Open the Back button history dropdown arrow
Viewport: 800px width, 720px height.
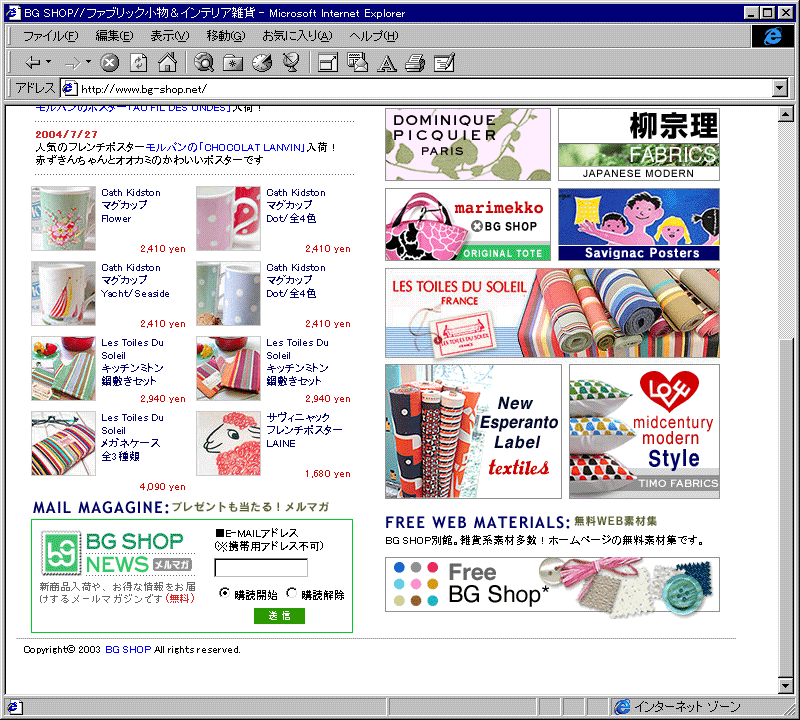tap(48, 62)
